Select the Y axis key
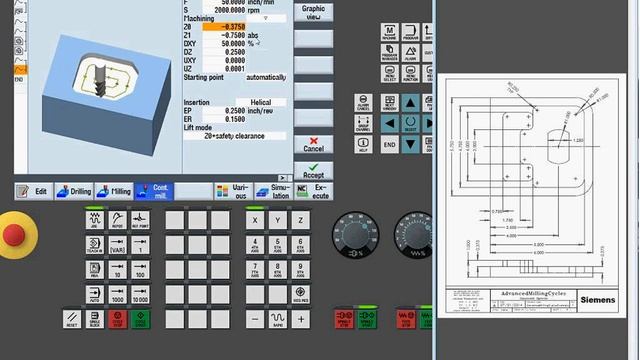This screenshot has height=360, width=640. pos(278,220)
